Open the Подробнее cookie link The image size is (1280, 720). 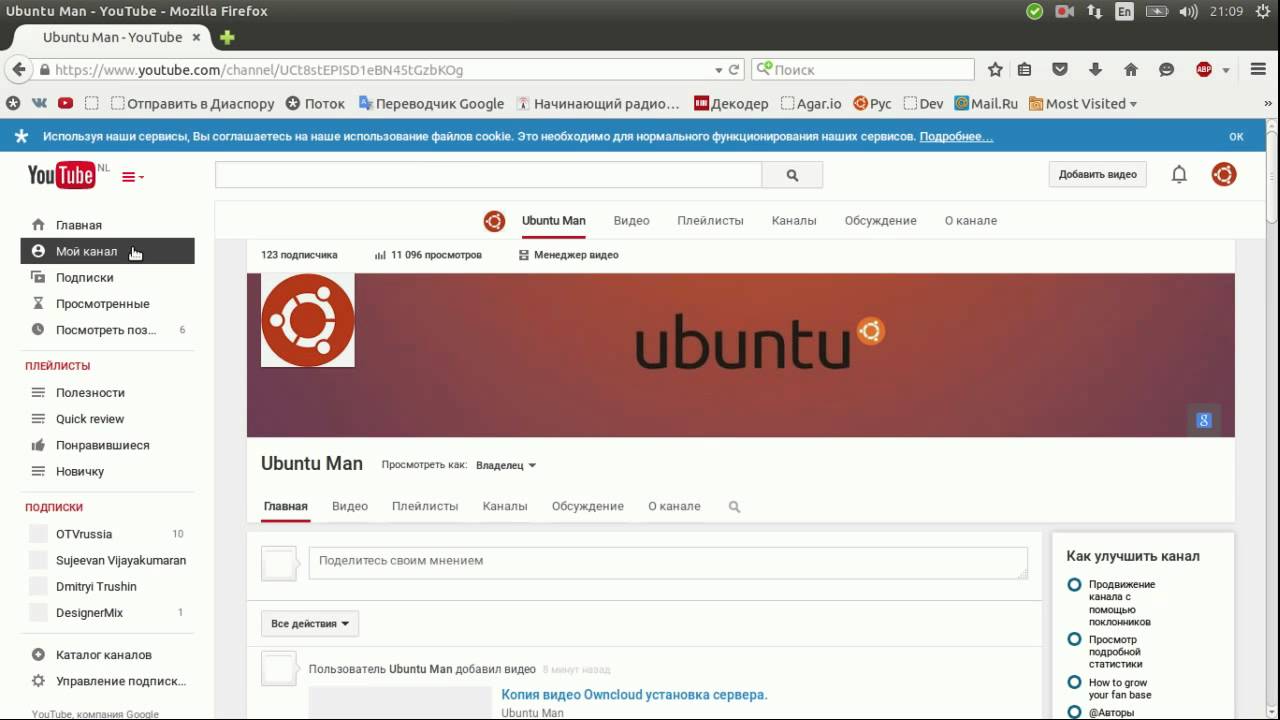pos(956,137)
